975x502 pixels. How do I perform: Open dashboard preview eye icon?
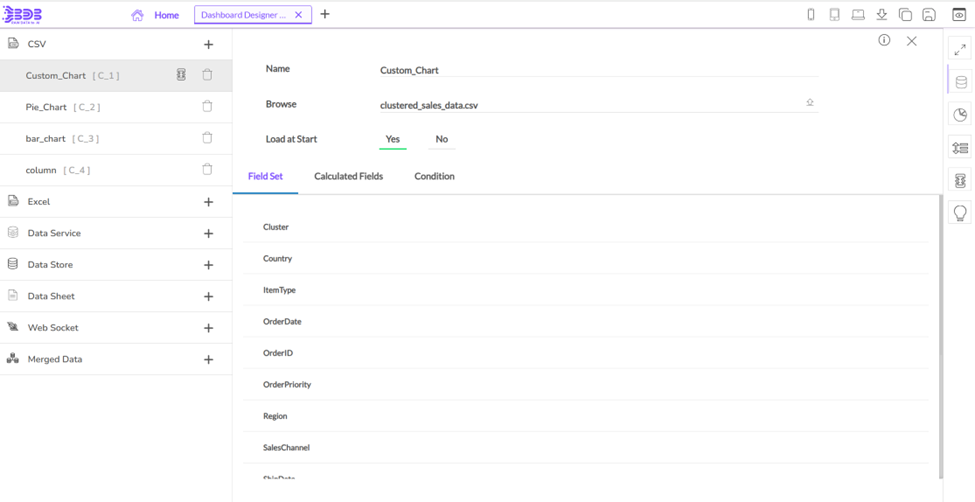959,15
